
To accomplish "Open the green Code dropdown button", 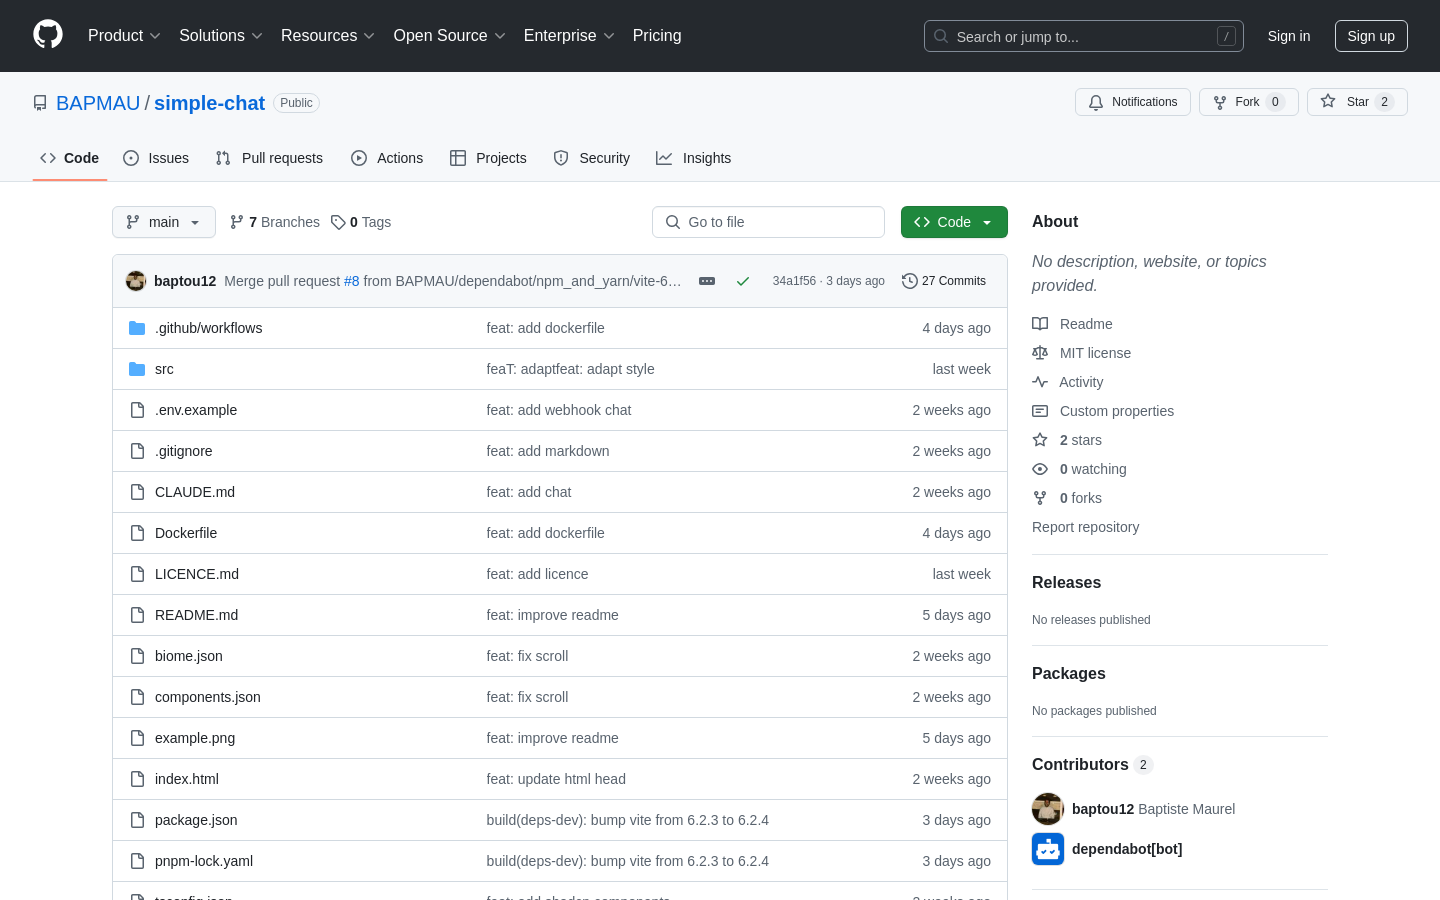I will pos(954,222).
